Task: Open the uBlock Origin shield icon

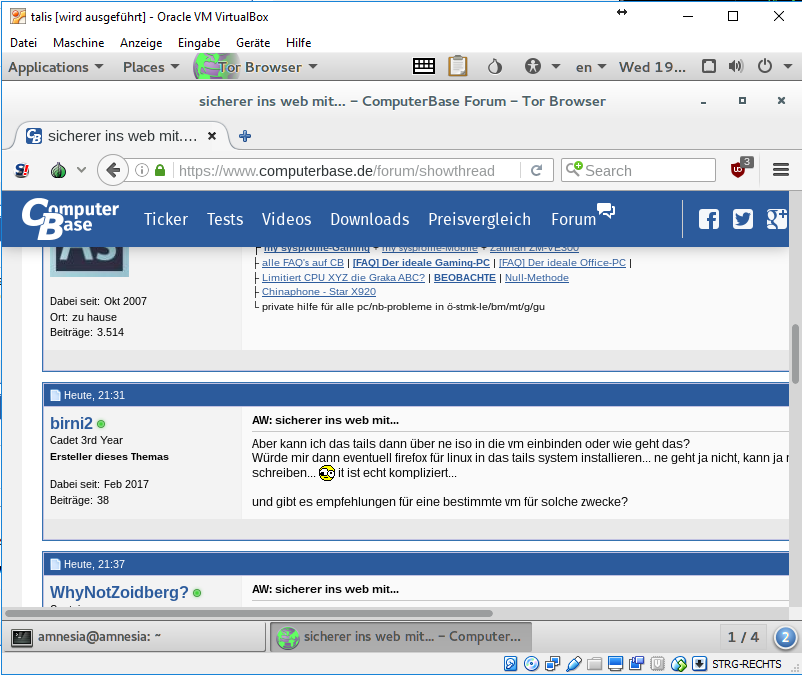Action: click(x=740, y=168)
